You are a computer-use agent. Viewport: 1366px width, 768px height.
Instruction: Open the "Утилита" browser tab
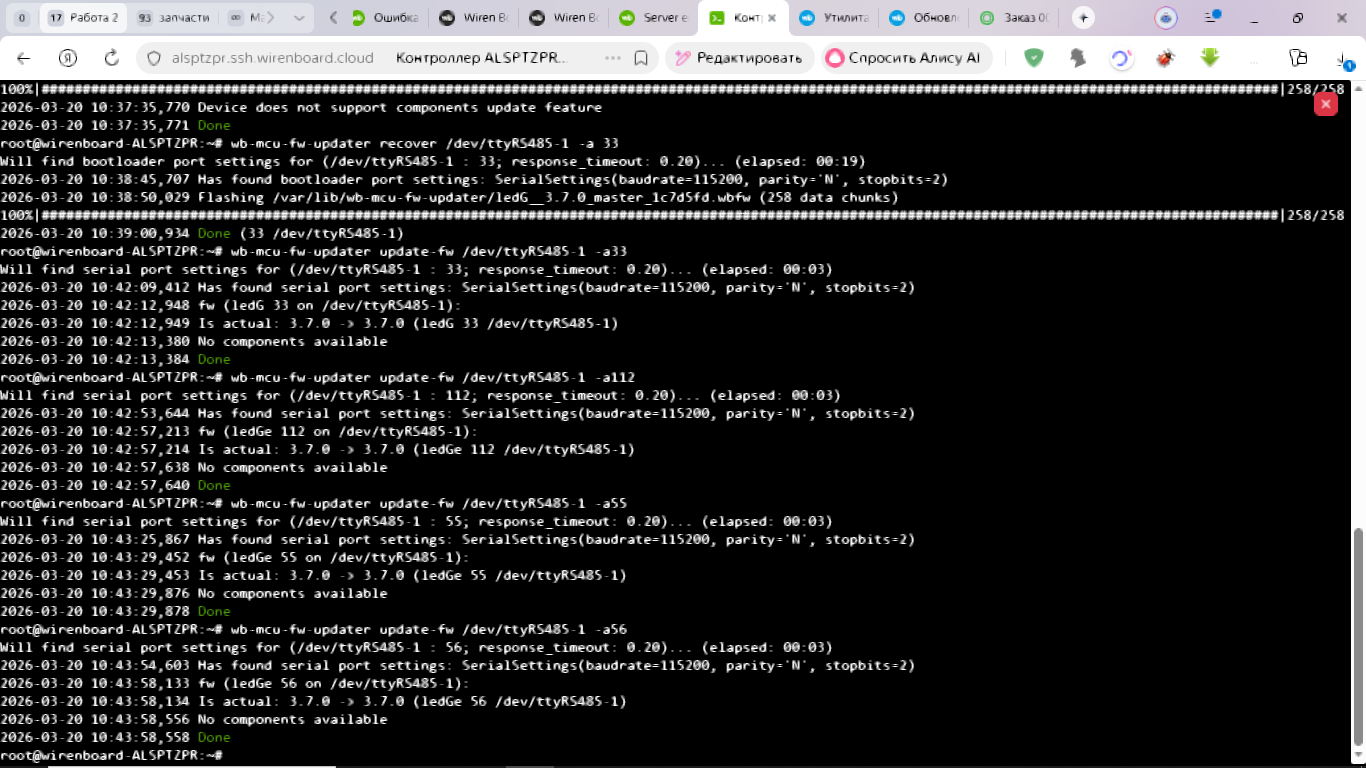(835, 18)
